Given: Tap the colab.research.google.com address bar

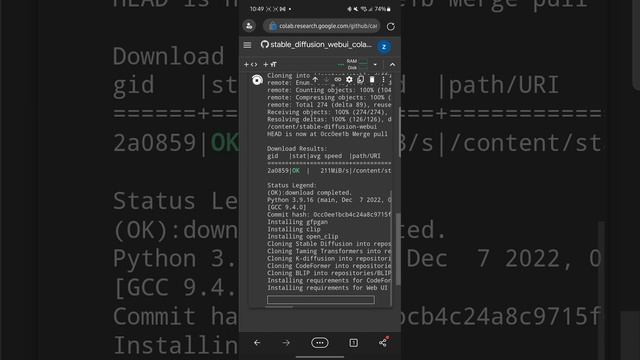Looking at the screenshot, I should (x=322, y=26).
